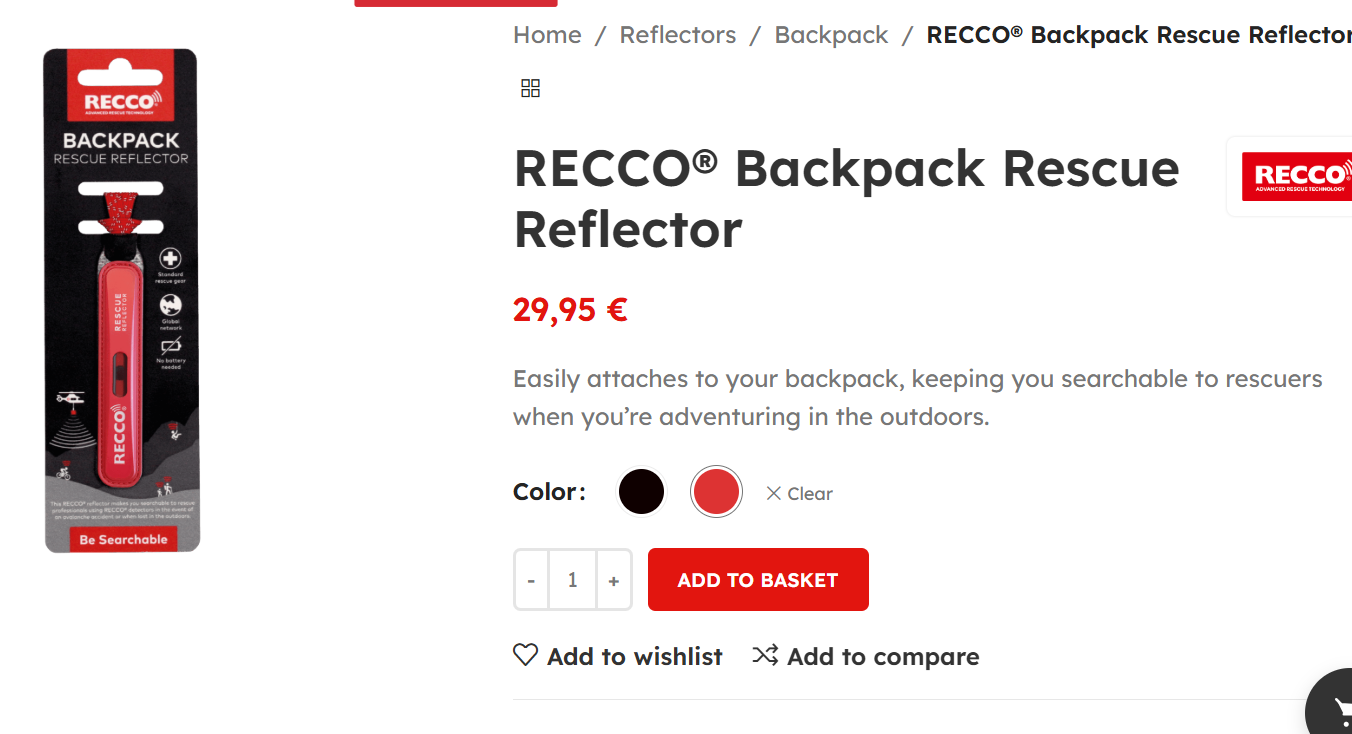The height and width of the screenshot is (734, 1352).
Task: Click the heart wishlist icon
Action: [525, 655]
